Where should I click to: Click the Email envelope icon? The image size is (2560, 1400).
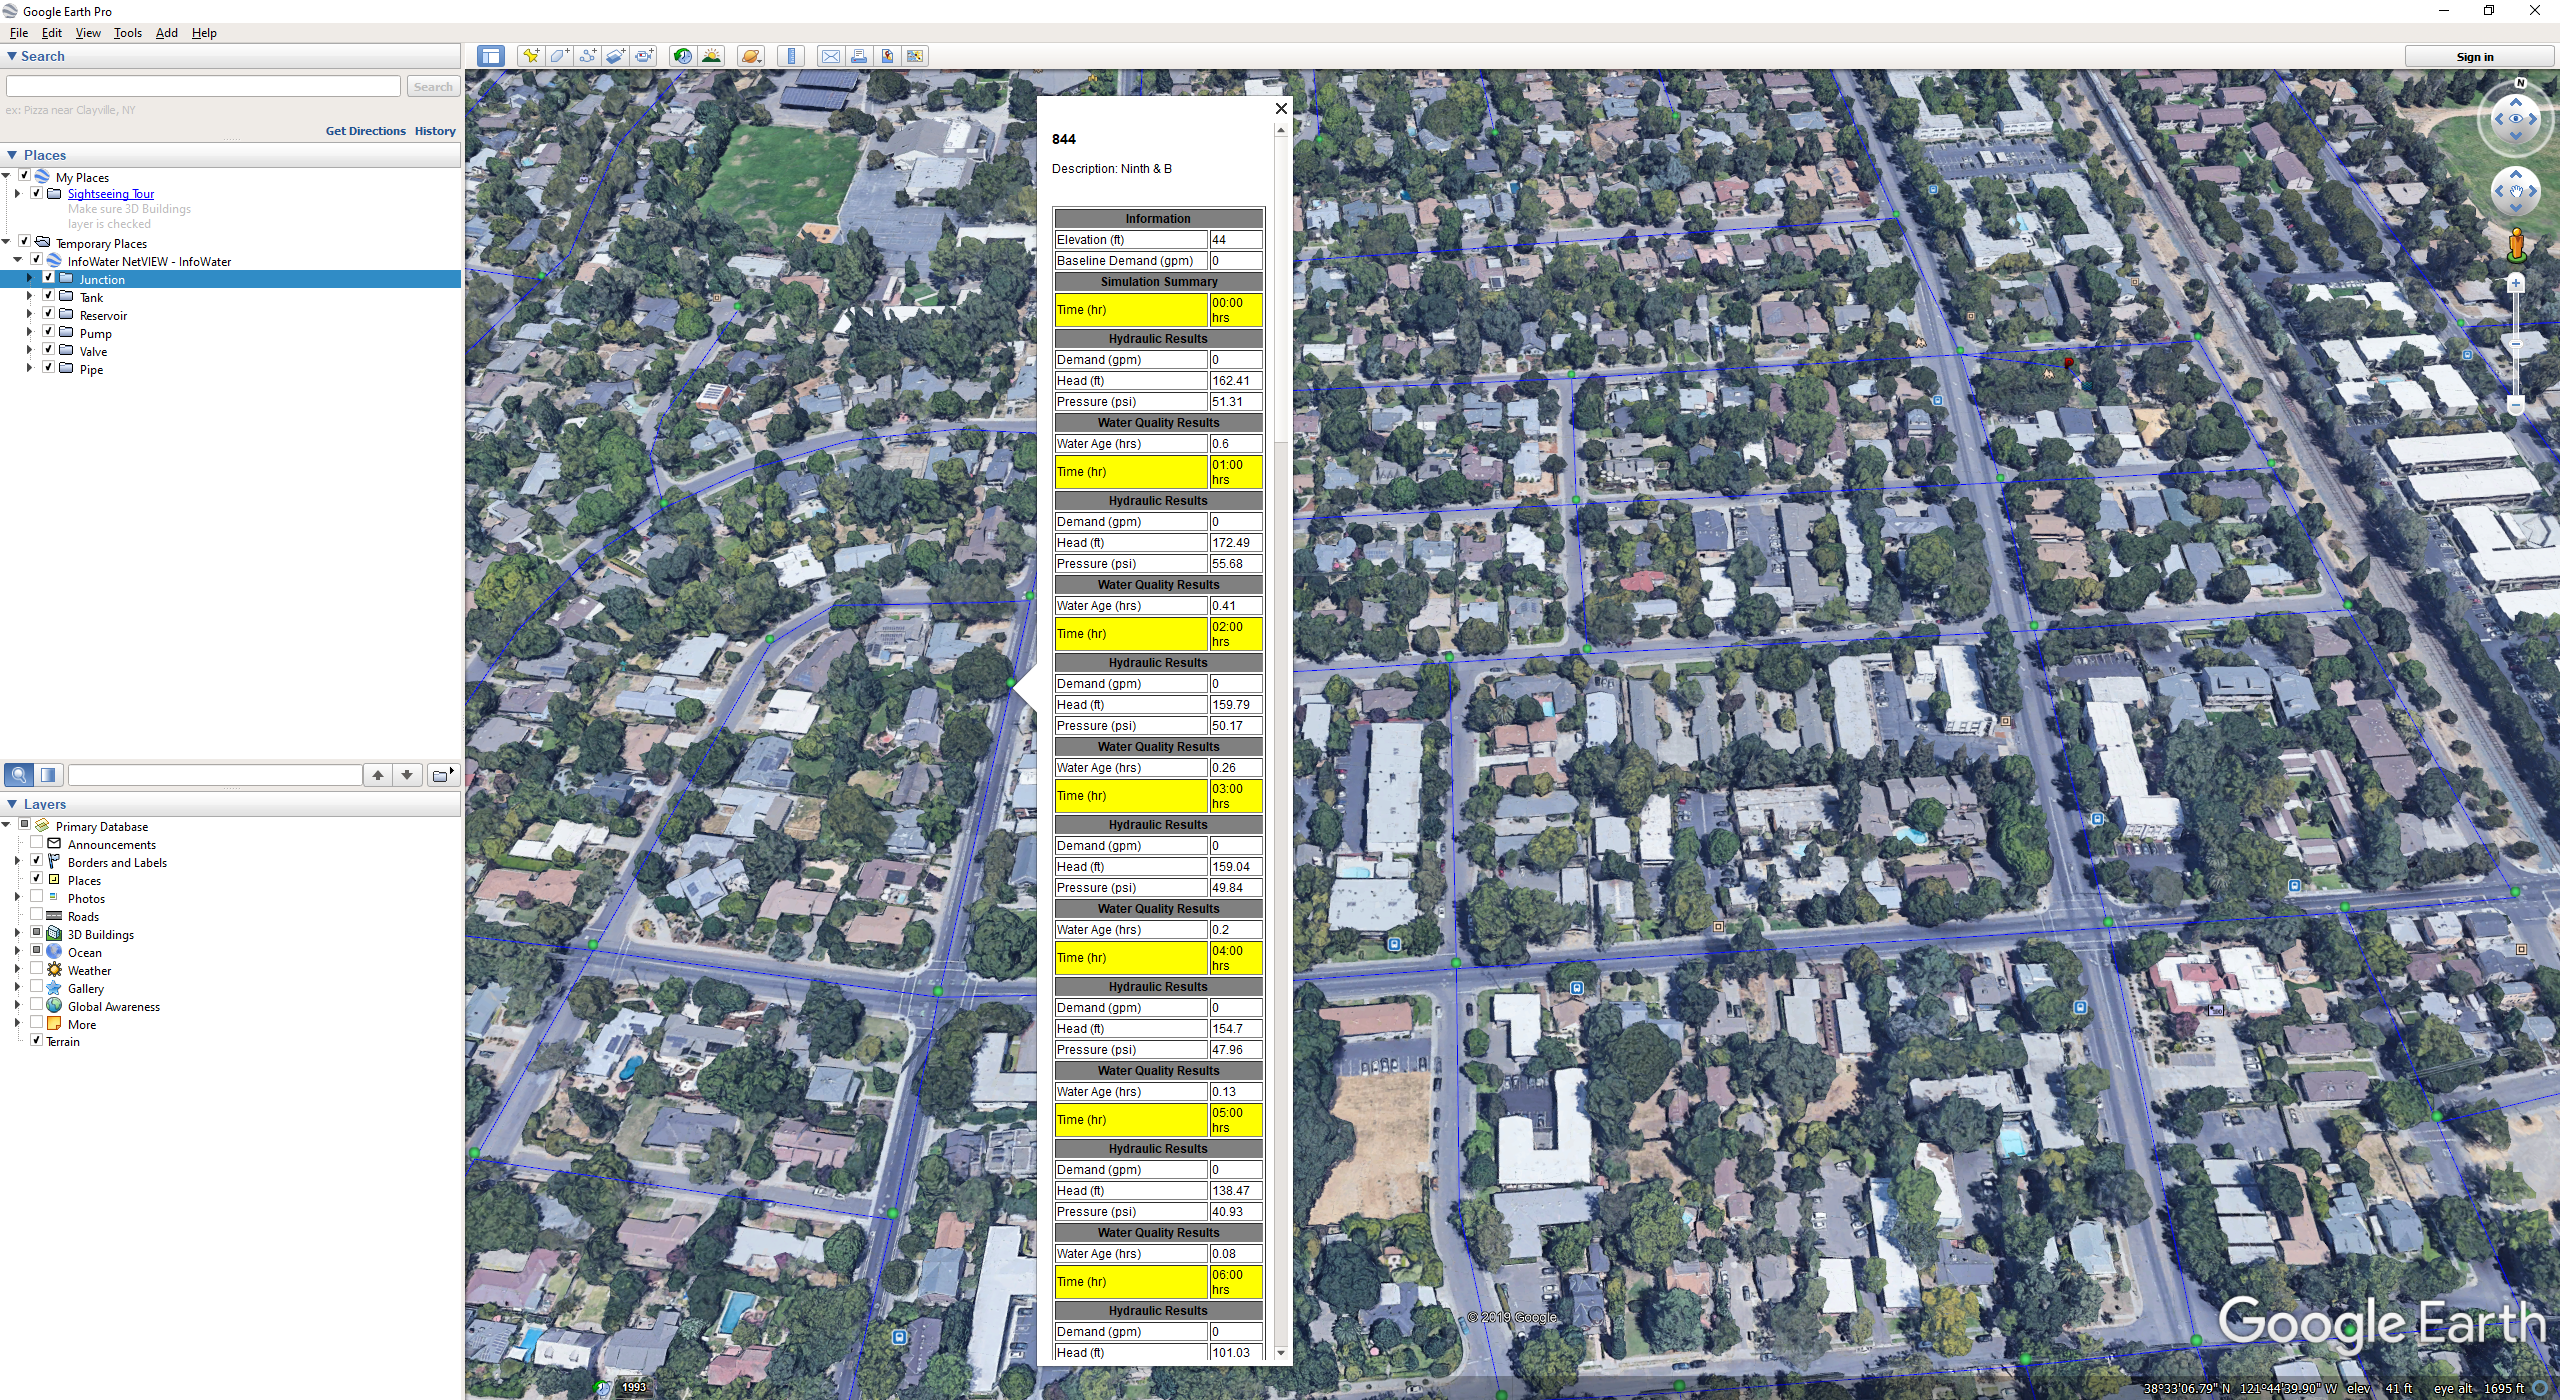click(x=830, y=56)
